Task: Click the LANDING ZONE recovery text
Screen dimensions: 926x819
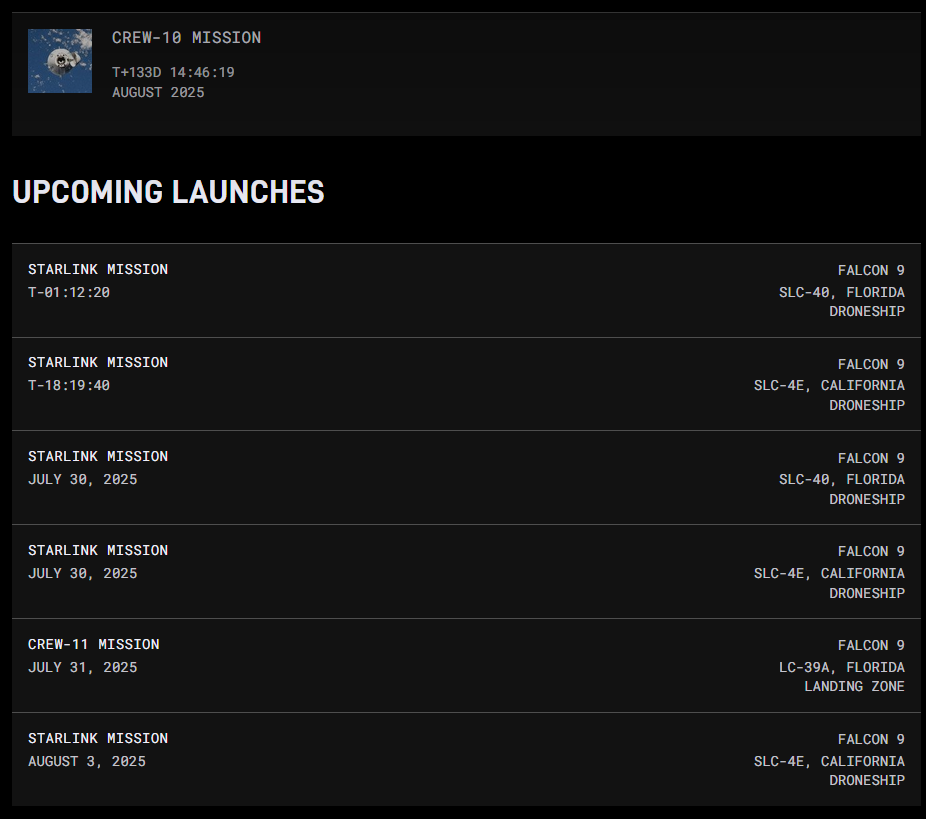Action: point(855,686)
